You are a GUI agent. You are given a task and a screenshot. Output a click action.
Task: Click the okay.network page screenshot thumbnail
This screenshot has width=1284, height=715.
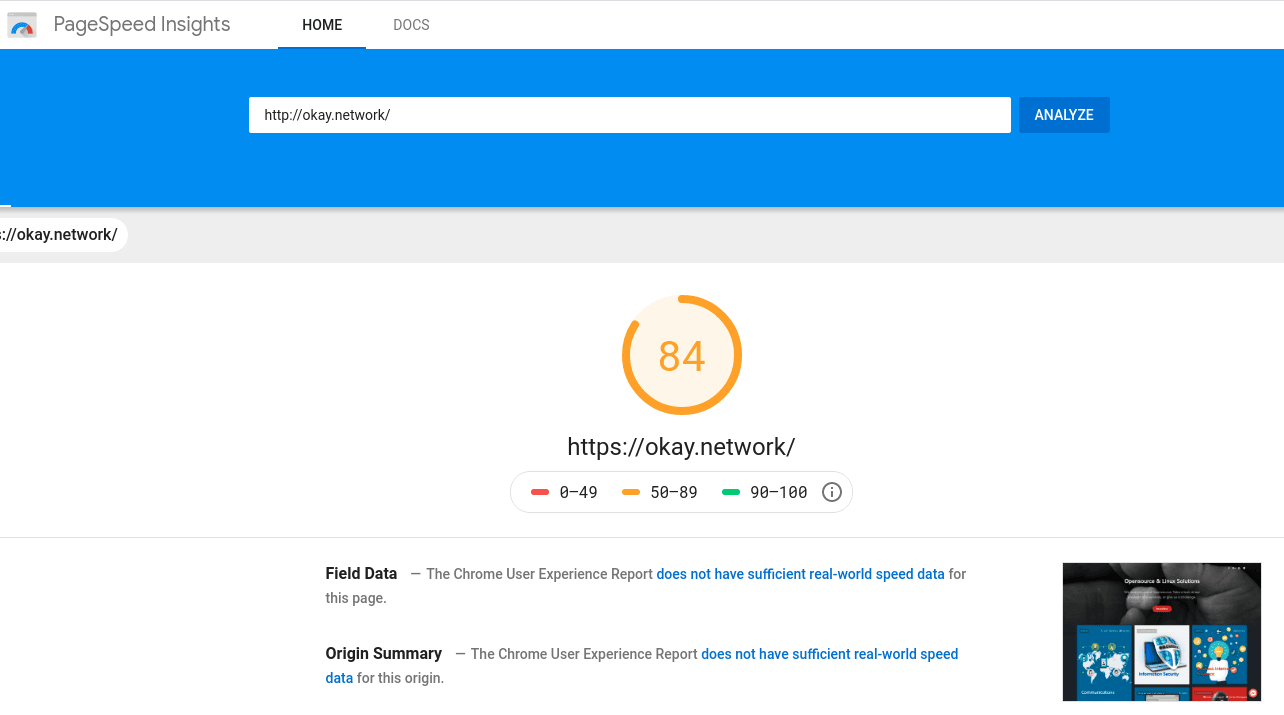point(1162,632)
